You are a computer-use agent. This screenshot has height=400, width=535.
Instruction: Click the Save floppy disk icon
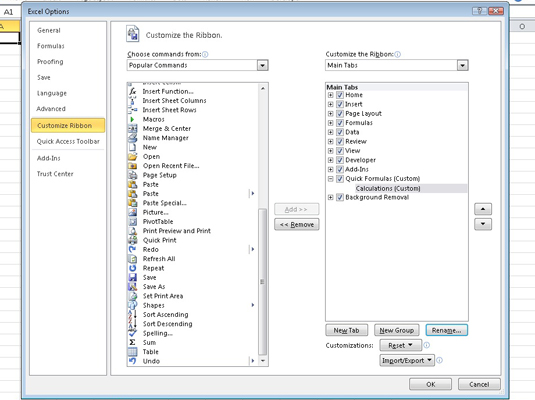(132, 277)
